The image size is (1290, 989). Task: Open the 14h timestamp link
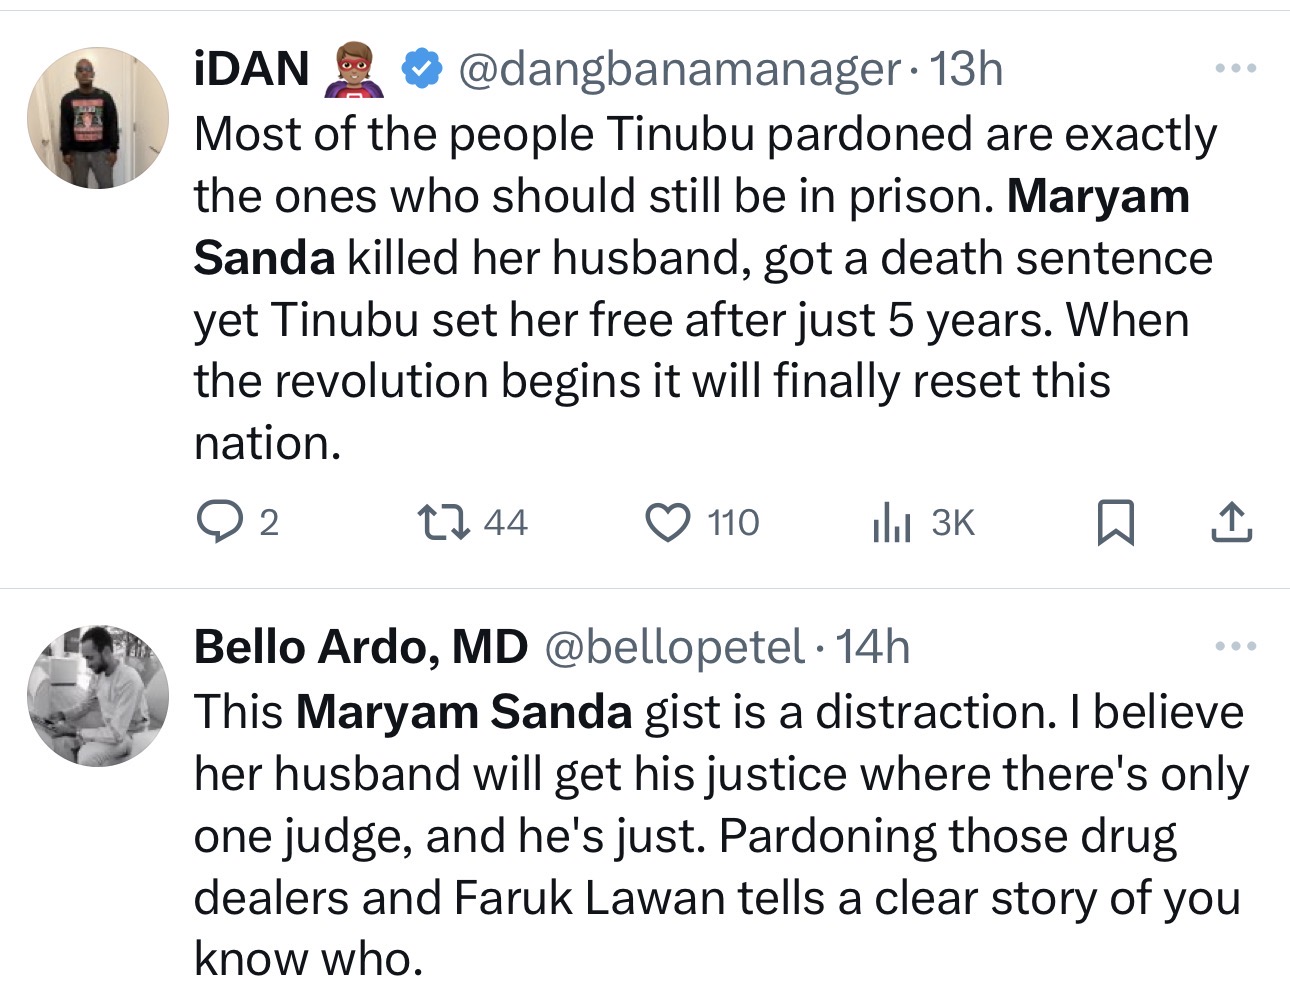[x=873, y=647]
